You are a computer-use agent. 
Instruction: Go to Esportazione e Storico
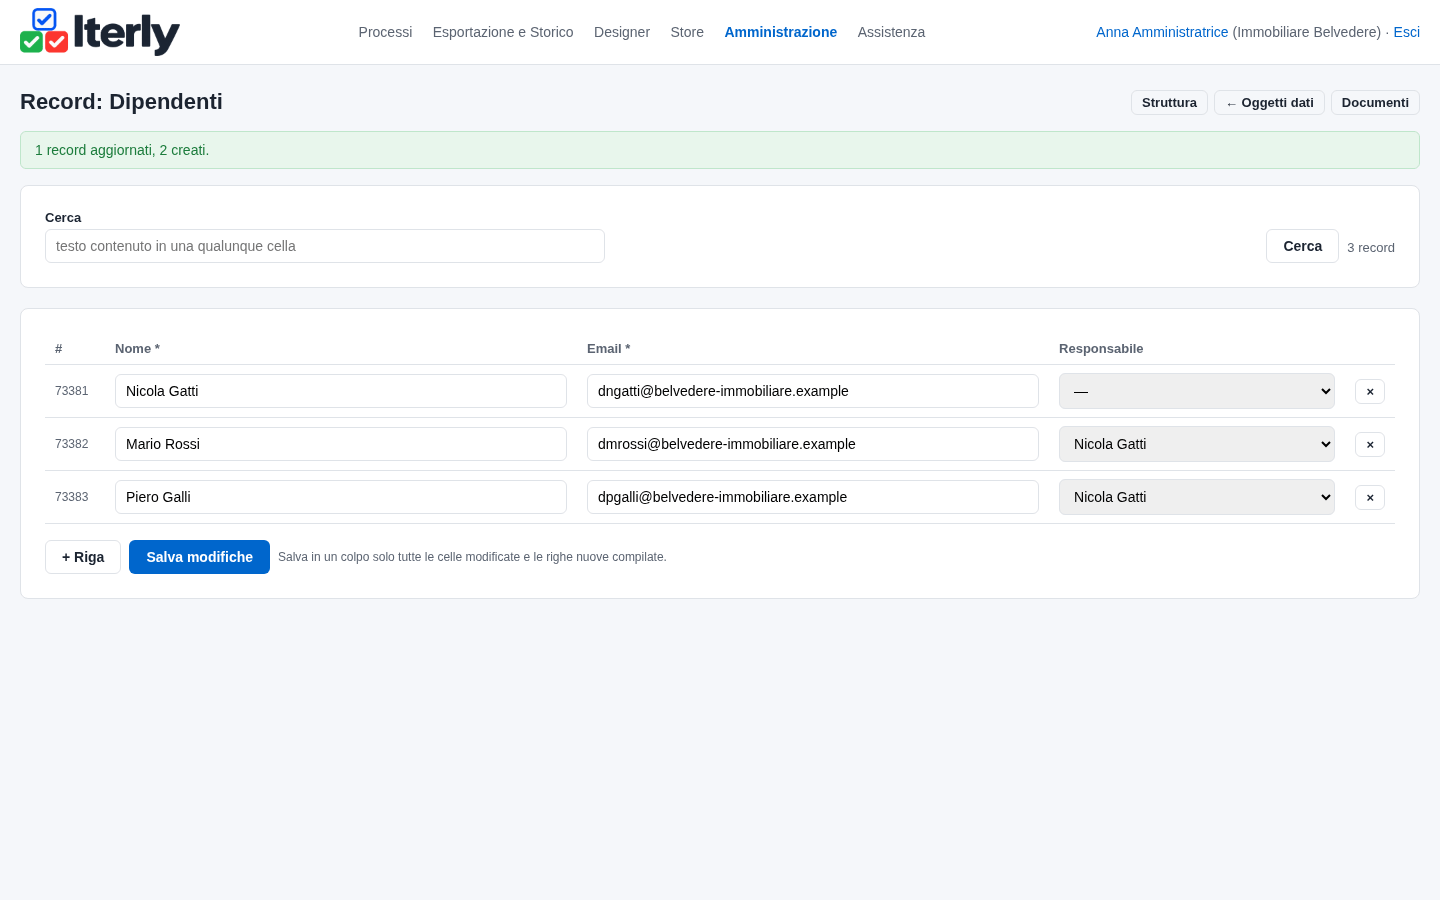tap(503, 32)
